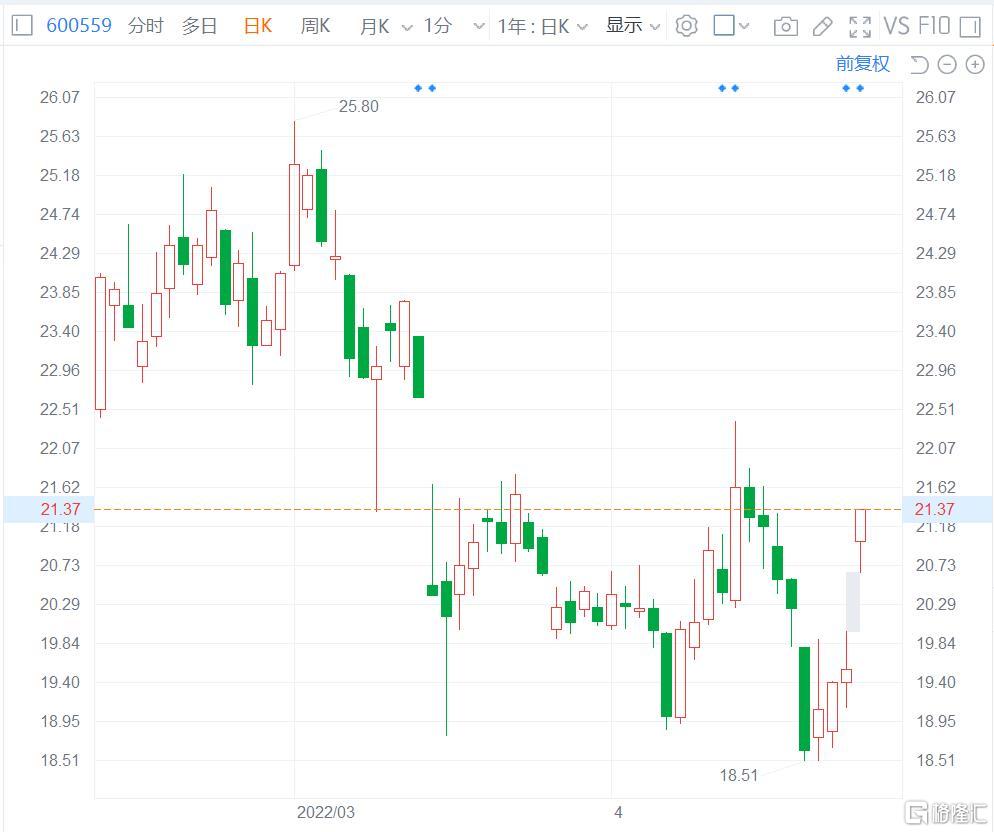Image resolution: width=994 pixels, height=832 pixels.
Task: Click the middle blue diamond event marker pair
Action: click(728, 88)
